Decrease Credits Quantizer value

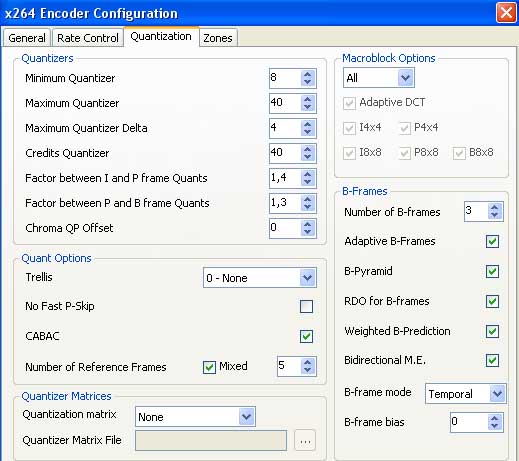click(x=307, y=157)
